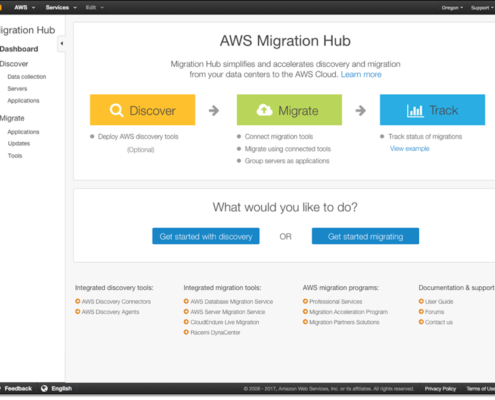Open Applications under Discover
Image resolution: width=495 pixels, height=400 pixels.
click(x=23, y=101)
